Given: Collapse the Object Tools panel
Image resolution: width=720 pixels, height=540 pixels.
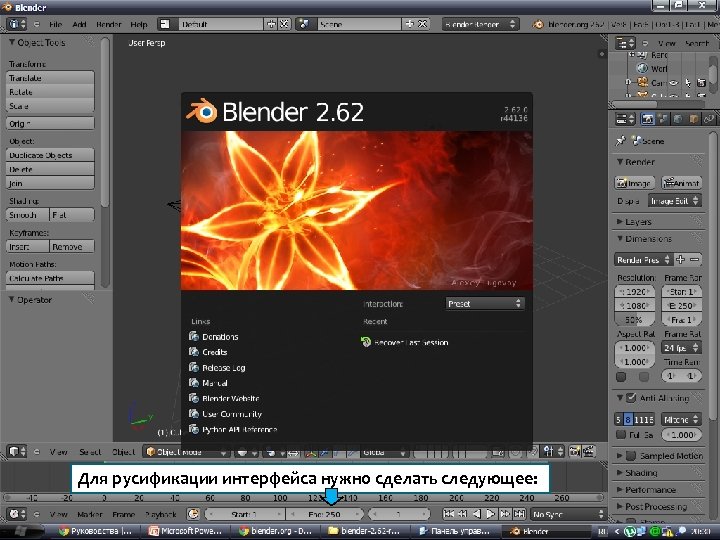Looking at the screenshot, I should coord(12,42).
